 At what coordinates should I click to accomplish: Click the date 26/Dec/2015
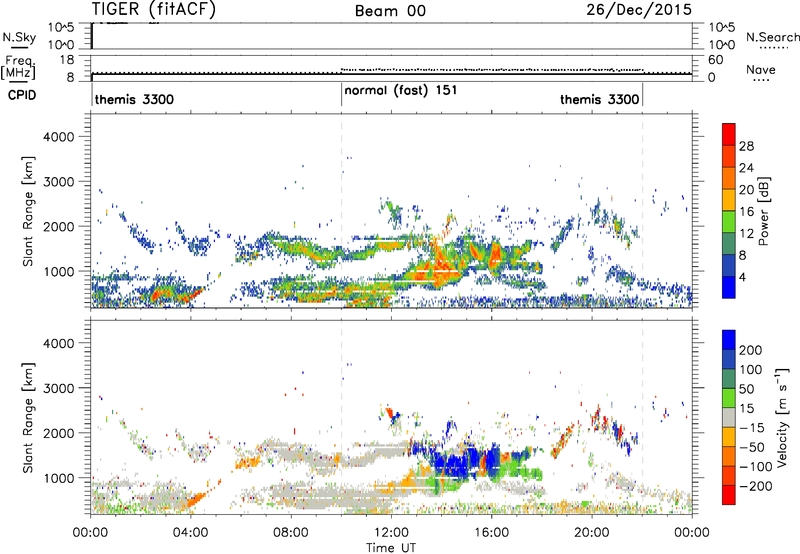[x=639, y=10]
